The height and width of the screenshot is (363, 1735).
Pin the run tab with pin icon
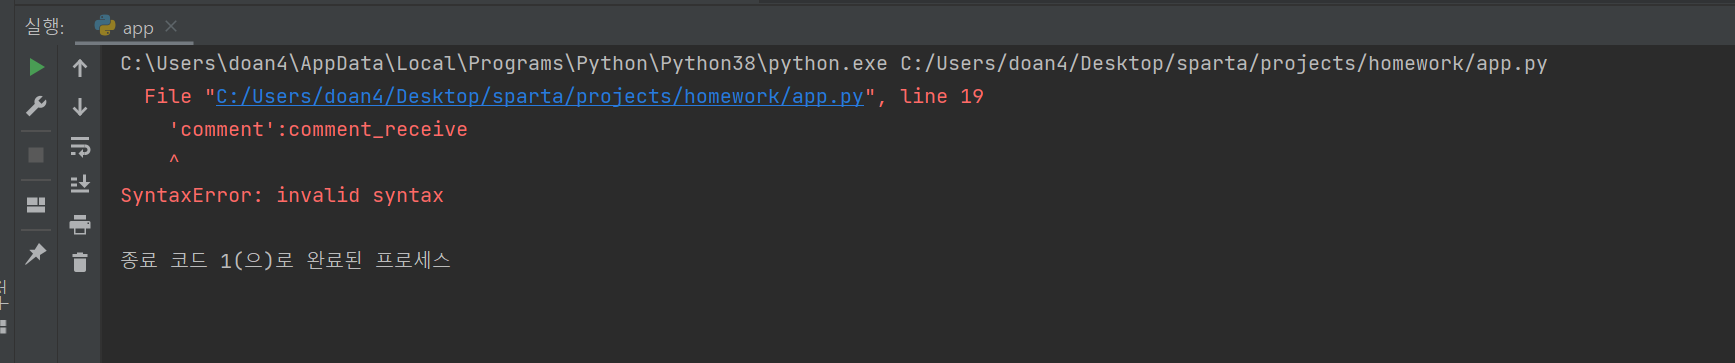pos(36,253)
